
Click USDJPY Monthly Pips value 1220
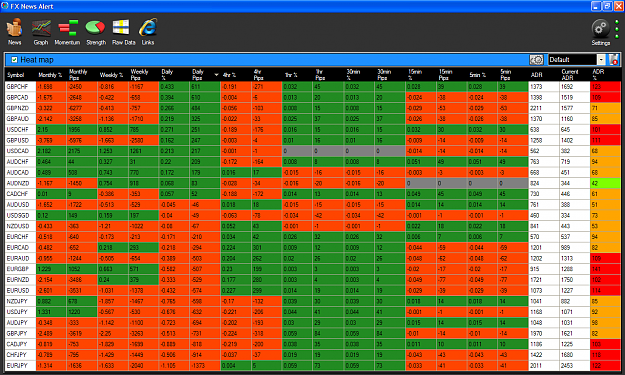pos(82,312)
